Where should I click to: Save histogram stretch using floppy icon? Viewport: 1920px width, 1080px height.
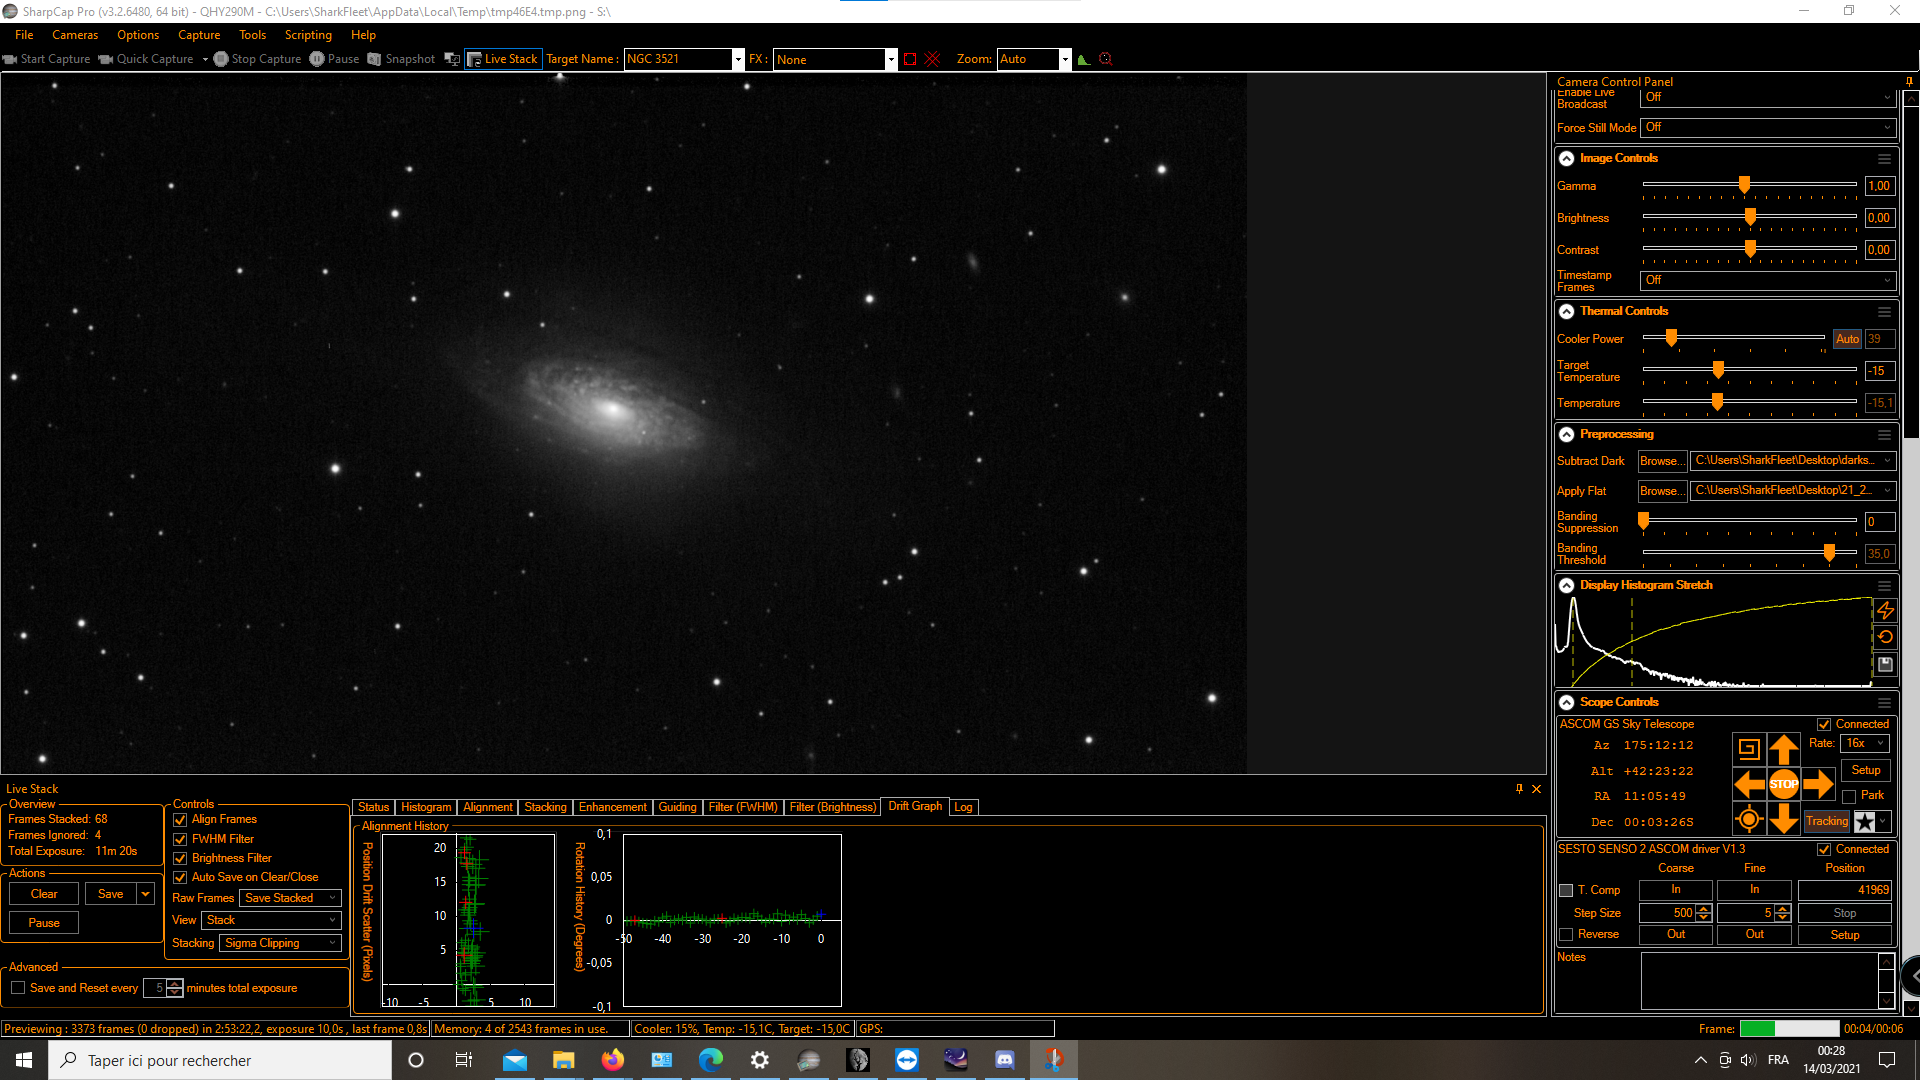coord(1885,664)
